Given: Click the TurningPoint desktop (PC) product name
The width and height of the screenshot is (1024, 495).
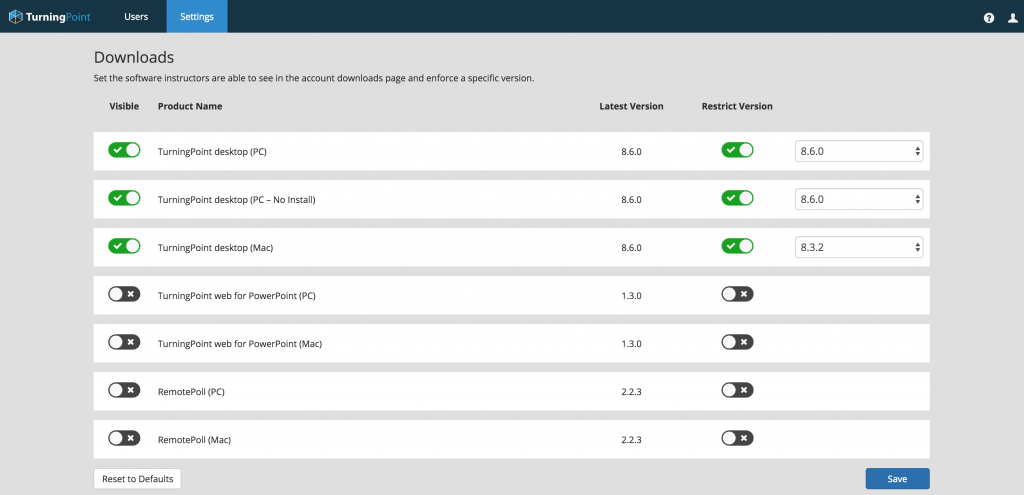Looking at the screenshot, I should [212, 152].
